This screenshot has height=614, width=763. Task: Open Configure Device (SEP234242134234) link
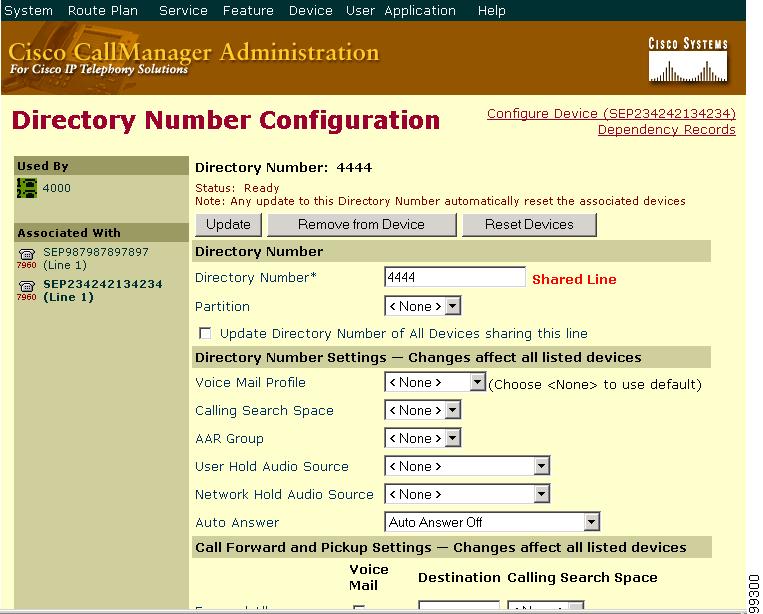tap(611, 113)
